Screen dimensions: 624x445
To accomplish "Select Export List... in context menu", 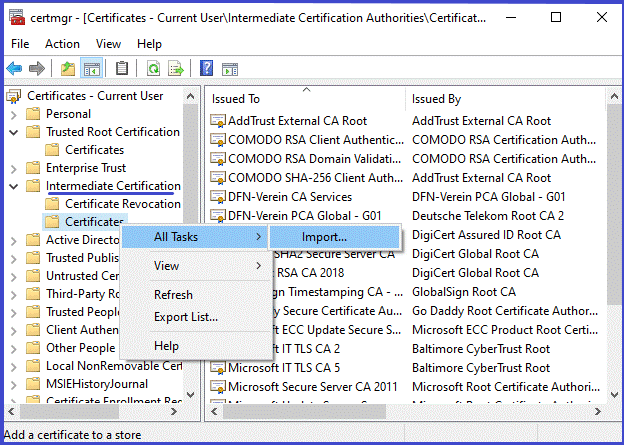I will click(196, 317).
